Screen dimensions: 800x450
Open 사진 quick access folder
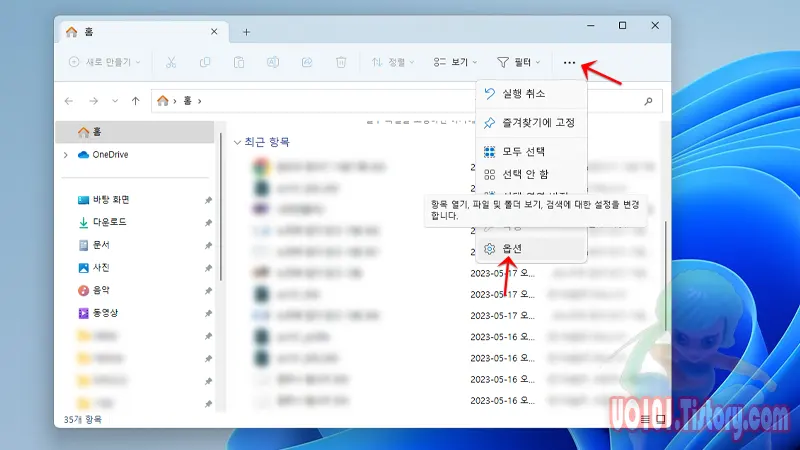tap(94, 267)
